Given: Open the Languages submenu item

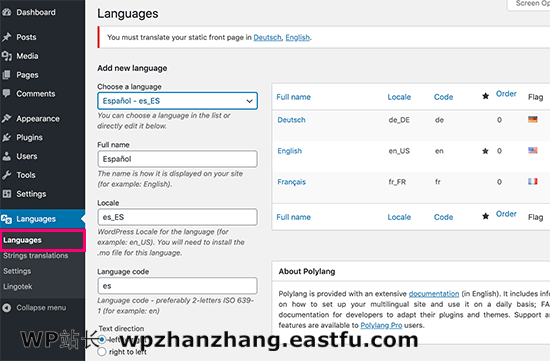Looking at the screenshot, I should (22, 240).
